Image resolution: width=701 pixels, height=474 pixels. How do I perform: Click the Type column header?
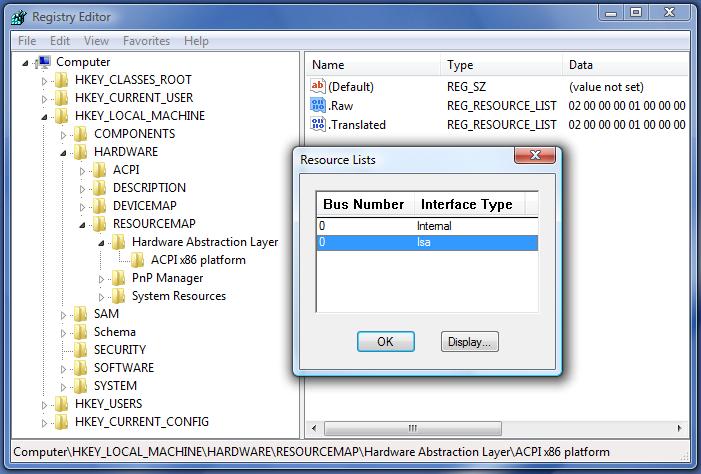pos(502,65)
